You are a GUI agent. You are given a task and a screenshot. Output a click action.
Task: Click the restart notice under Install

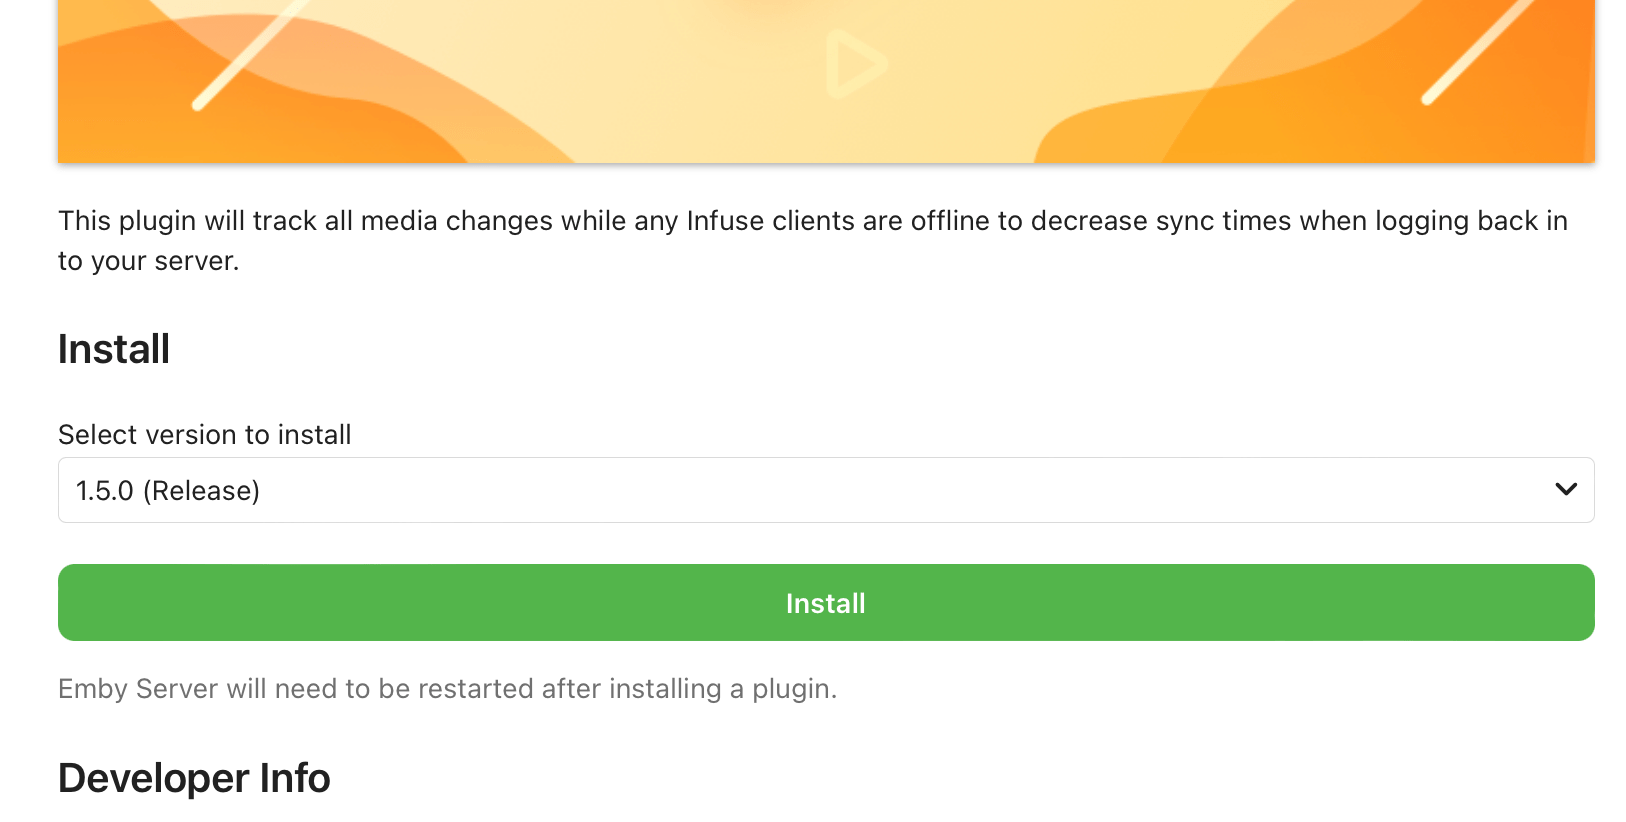(x=447, y=688)
